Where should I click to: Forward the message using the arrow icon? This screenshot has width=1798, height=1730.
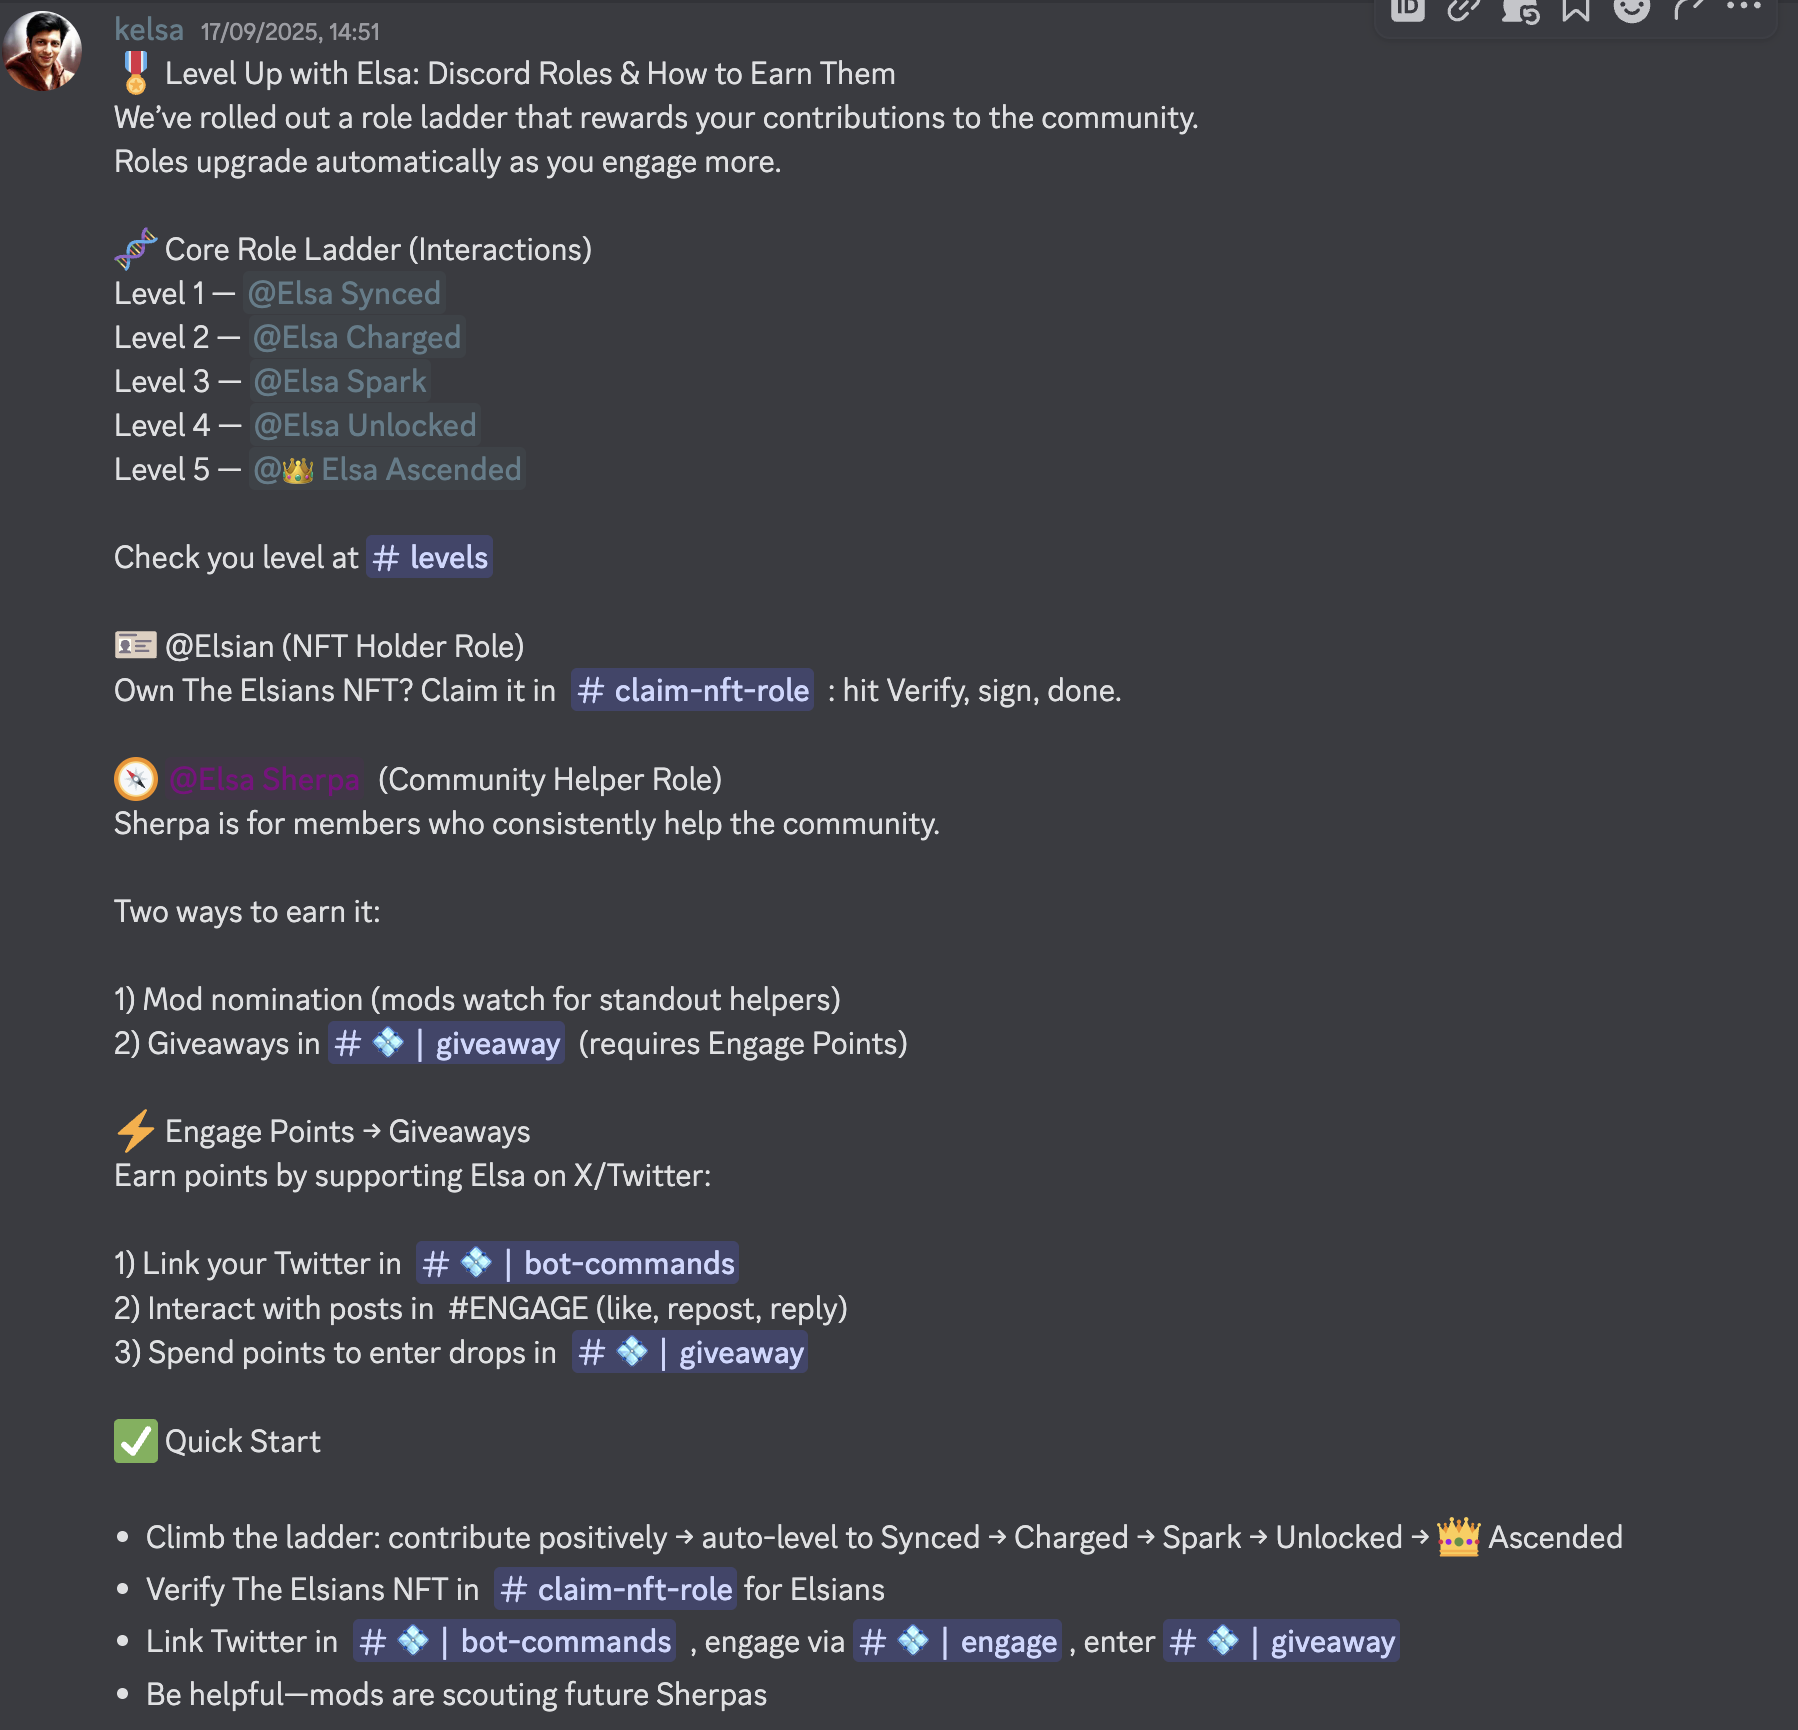(1688, 9)
